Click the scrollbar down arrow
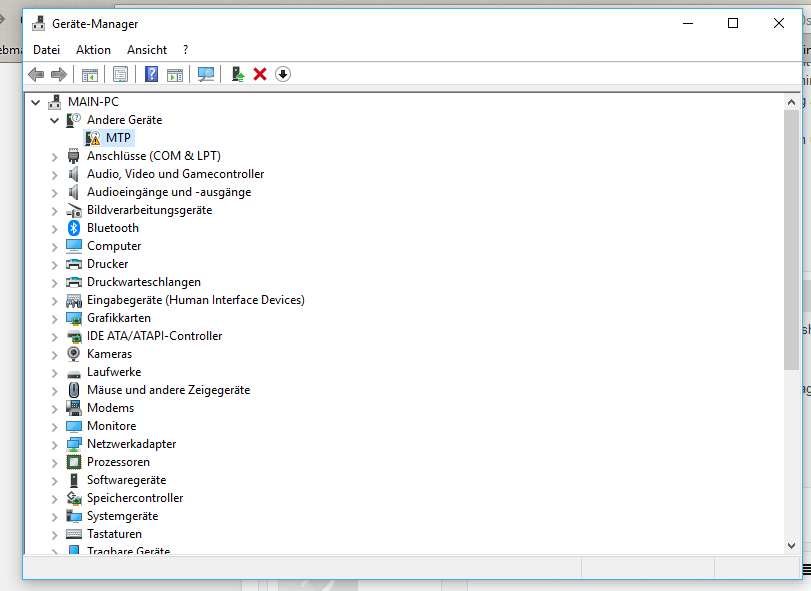 click(791, 545)
